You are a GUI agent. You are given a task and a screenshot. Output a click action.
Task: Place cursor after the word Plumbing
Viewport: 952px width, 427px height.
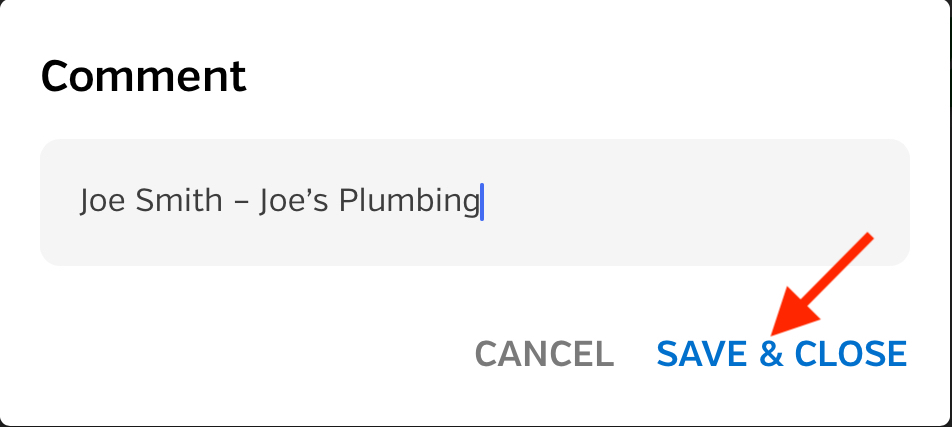pyautogui.click(x=481, y=202)
